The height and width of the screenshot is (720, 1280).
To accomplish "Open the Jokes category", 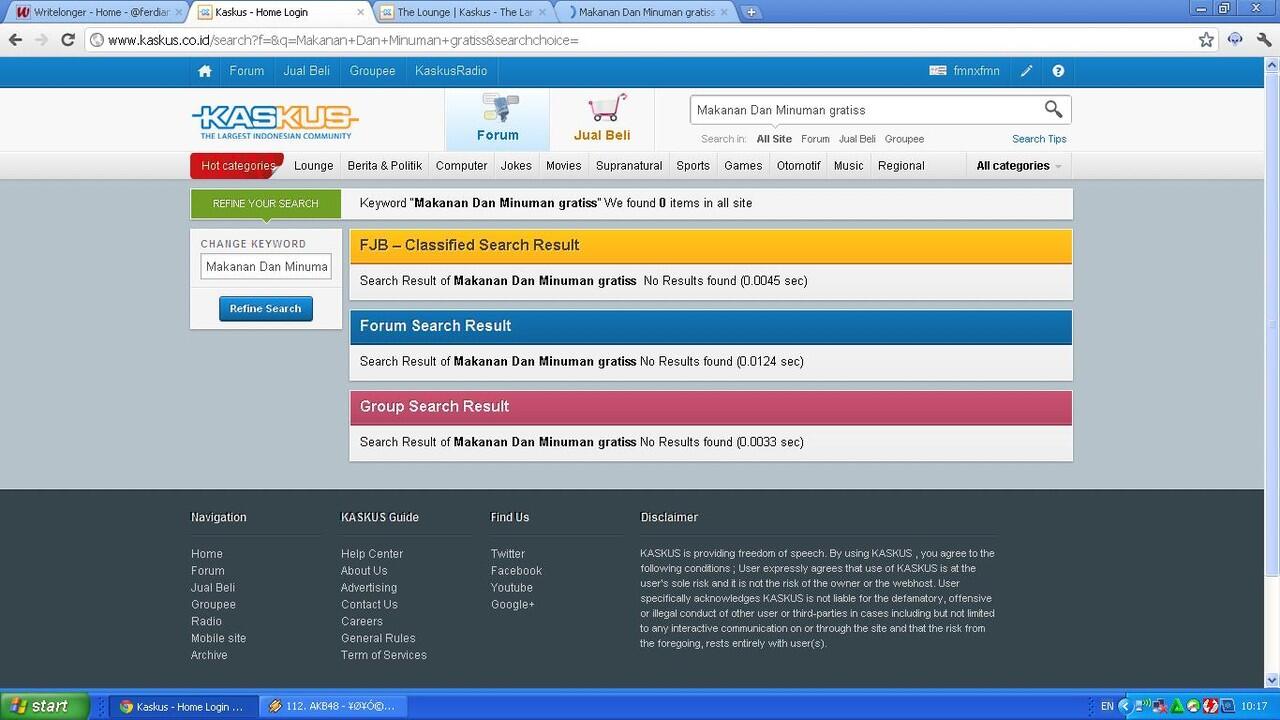I will coord(517,166).
